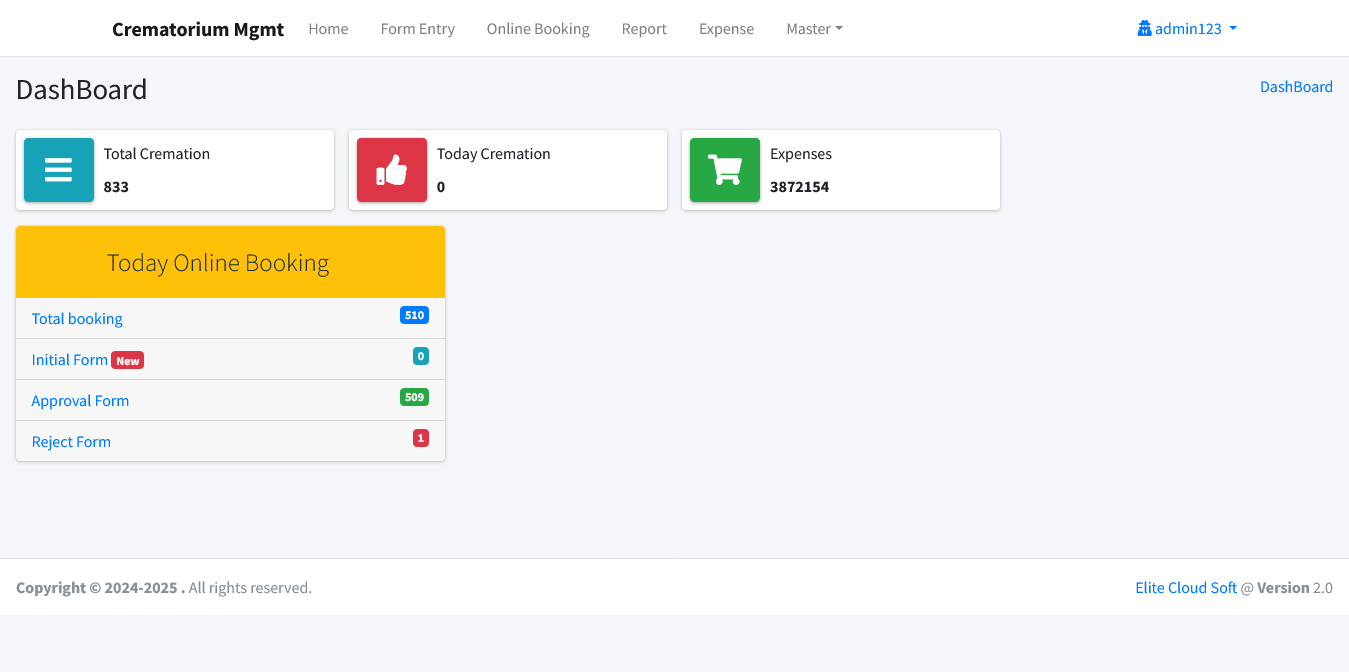Click the red New badge beside Initial Form

point(127,361)
